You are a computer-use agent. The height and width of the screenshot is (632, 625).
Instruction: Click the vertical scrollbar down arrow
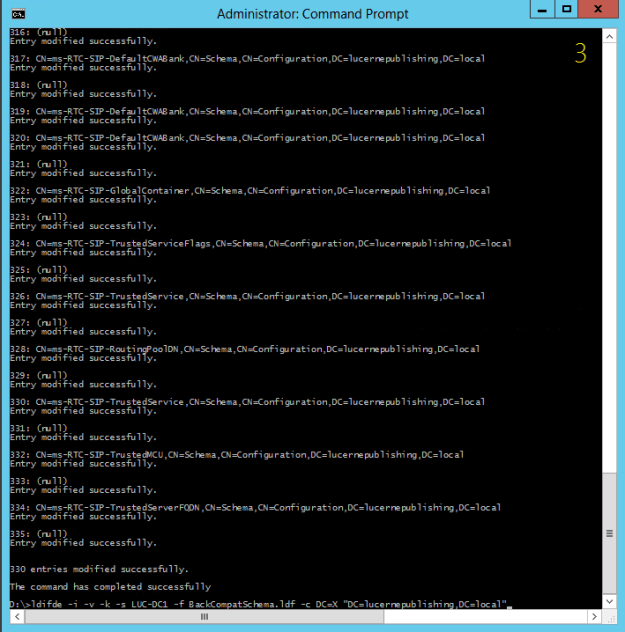pyautogui.click(x=609, y=603)
